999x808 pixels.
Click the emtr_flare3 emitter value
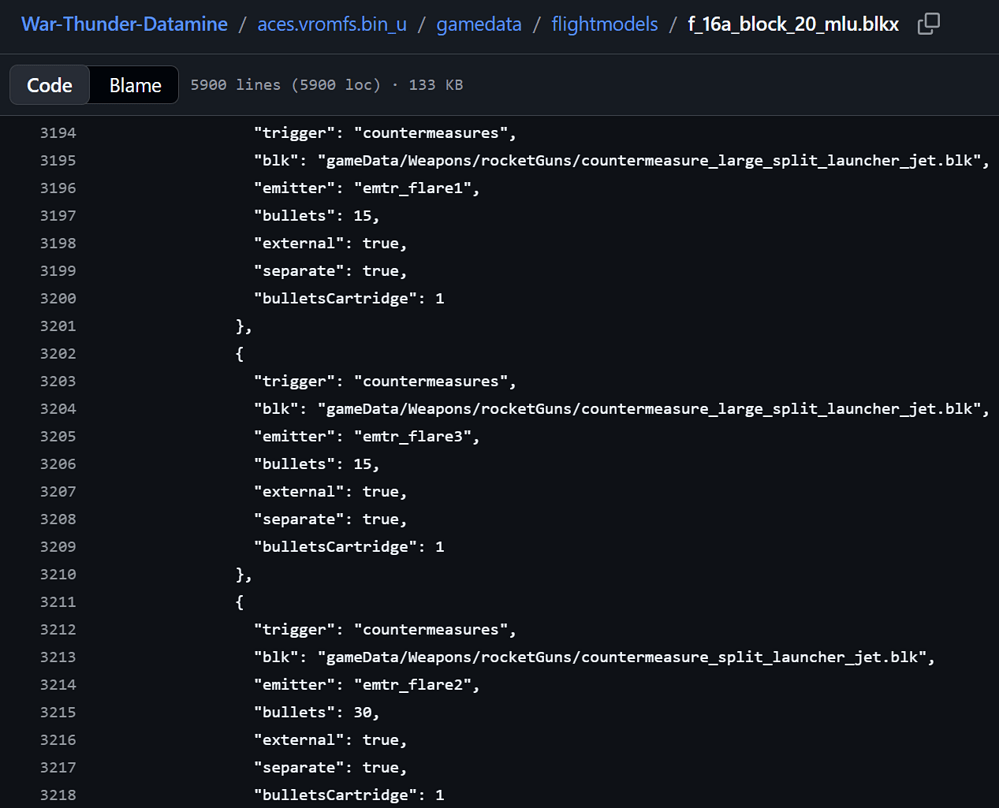click(x=412, y=436)
